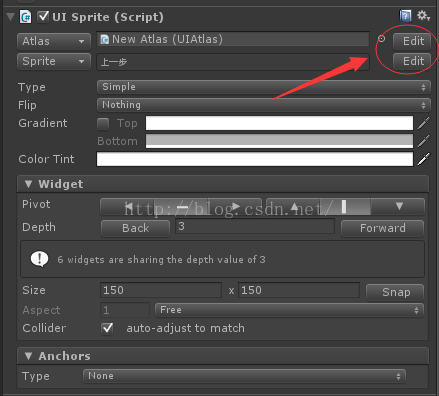Image resolution: width=439 pixels, height=396 pixels.
Task: Click the Depth value field showing 3
Action: (x=255, y=227)
